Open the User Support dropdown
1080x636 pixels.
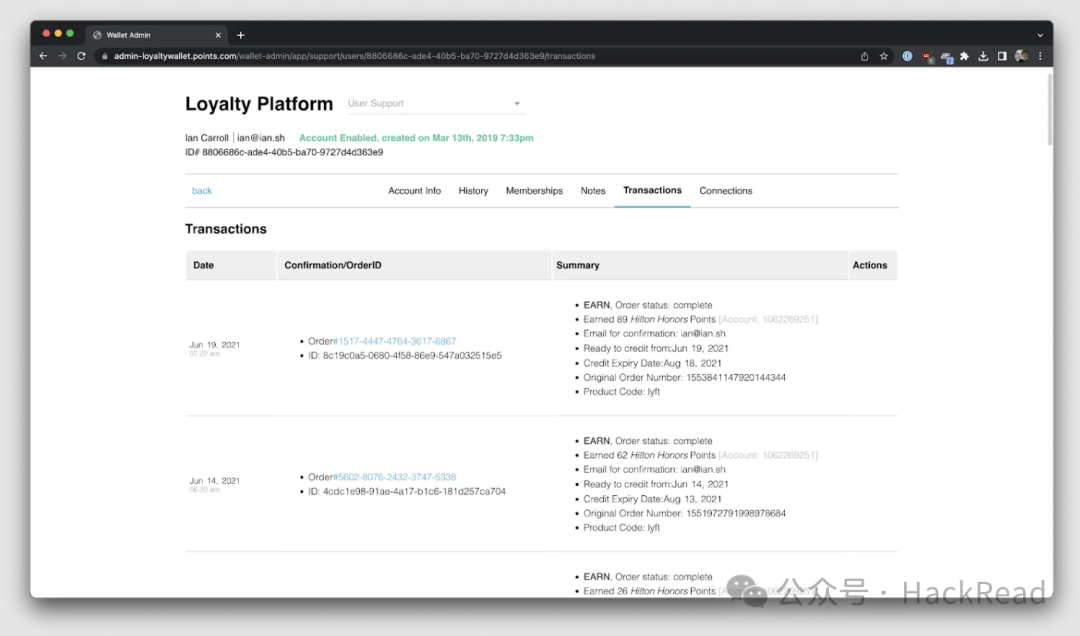pos(435,103)
